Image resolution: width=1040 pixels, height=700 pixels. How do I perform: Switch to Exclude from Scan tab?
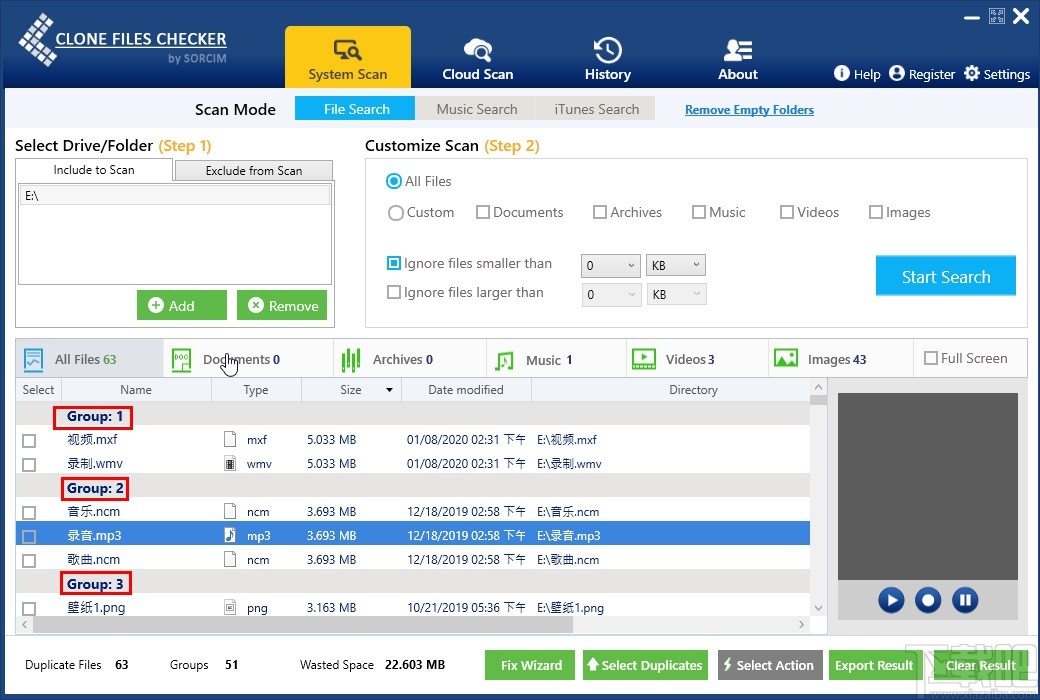pos(253,171)
